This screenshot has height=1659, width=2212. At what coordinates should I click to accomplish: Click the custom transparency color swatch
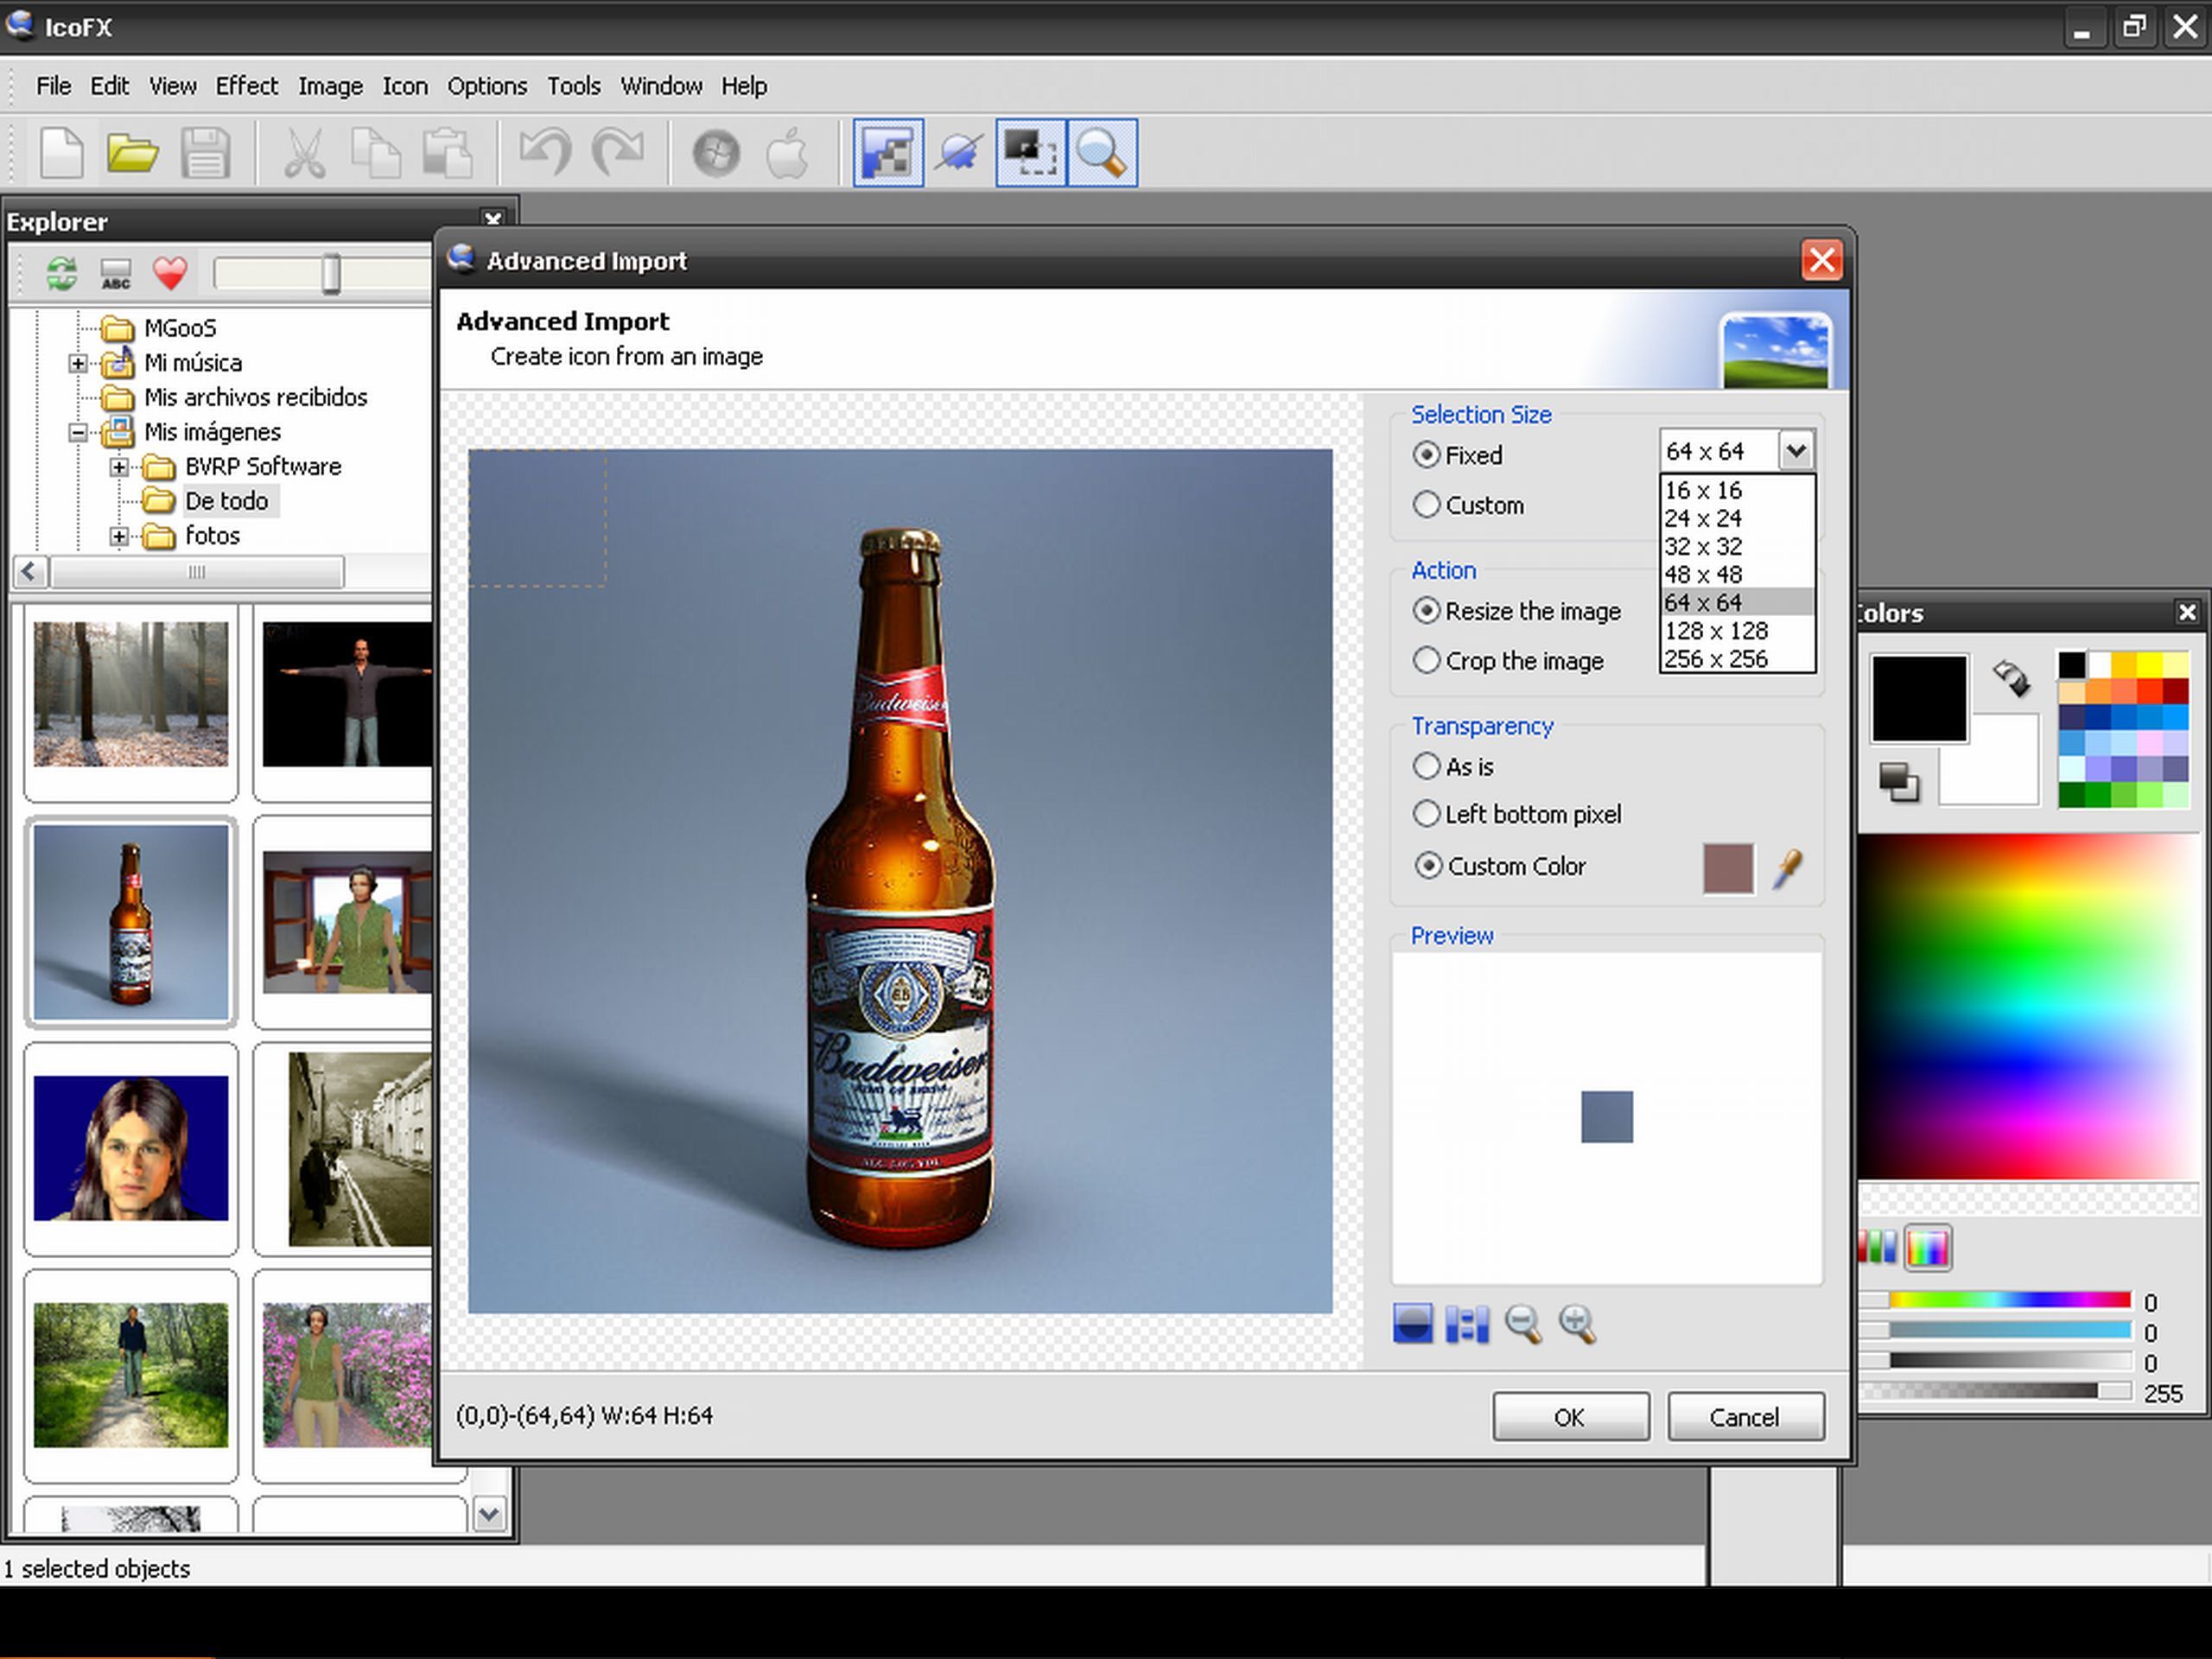pos(1727,867)
